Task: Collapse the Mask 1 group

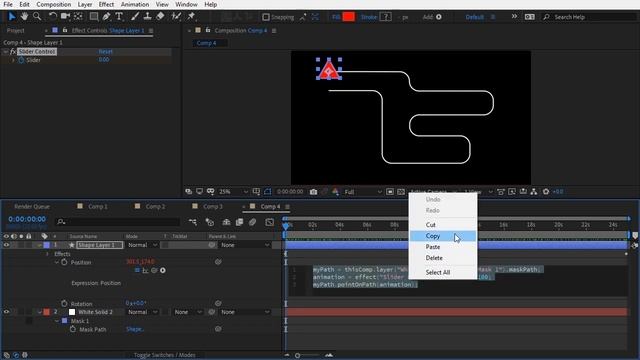Action: coord(57,321)
